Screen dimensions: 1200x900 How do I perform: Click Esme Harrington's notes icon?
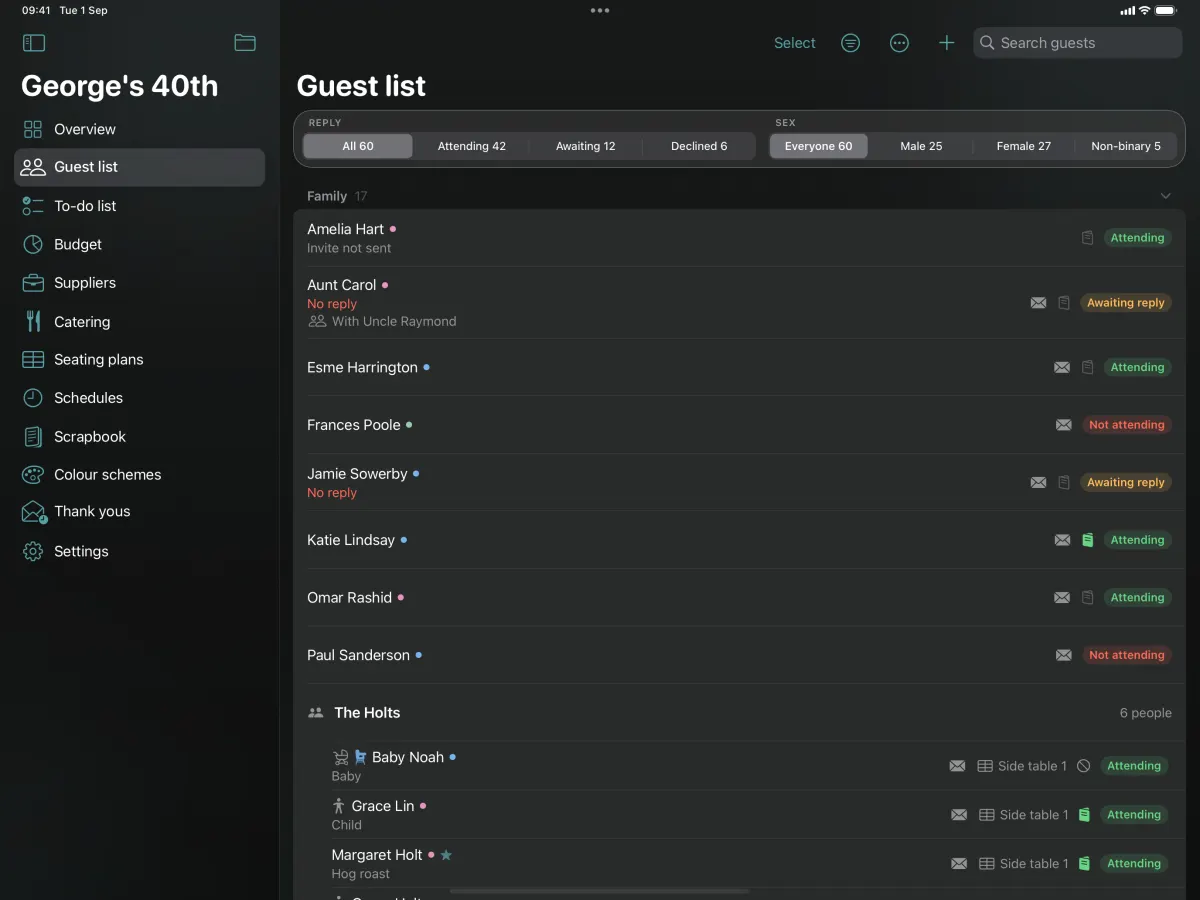click(1088, 367)
